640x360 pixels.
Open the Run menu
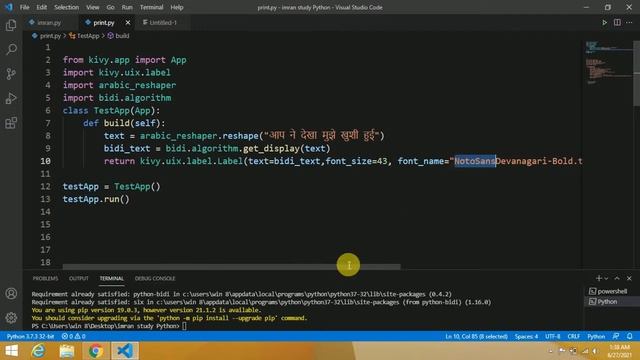127,7
